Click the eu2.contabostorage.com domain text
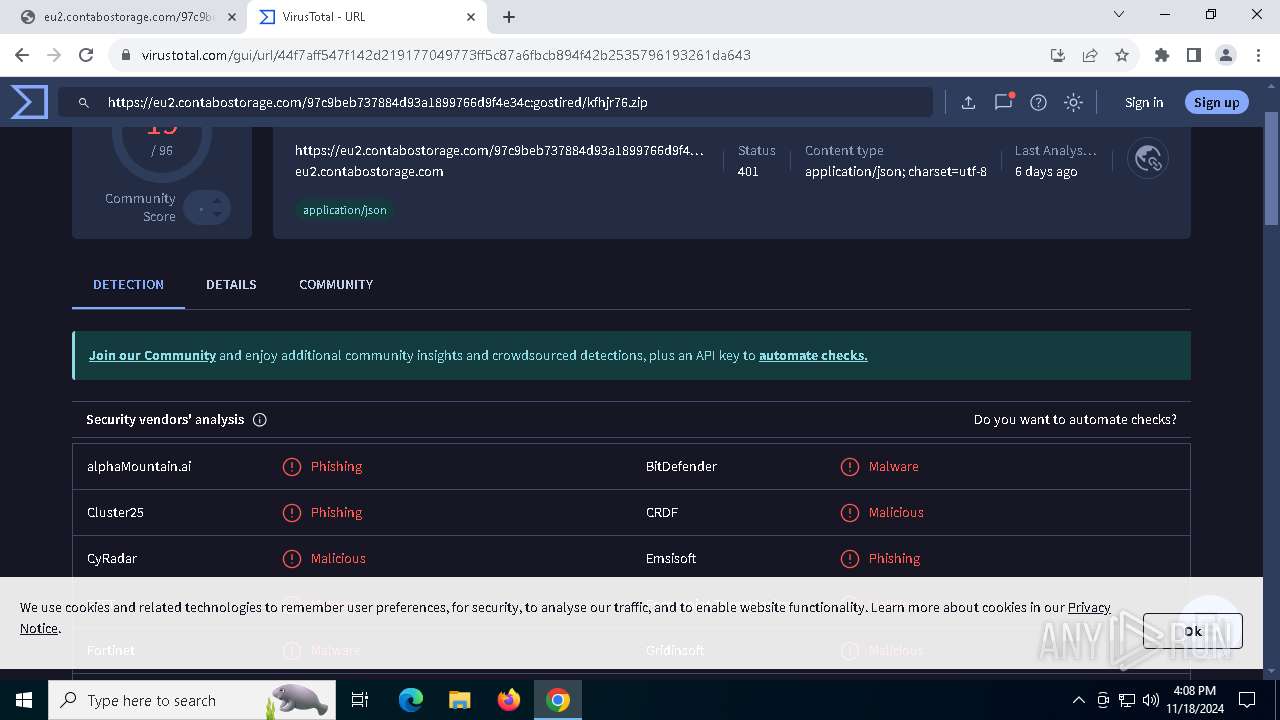The image size is (1280, 720). pos(369,172)
